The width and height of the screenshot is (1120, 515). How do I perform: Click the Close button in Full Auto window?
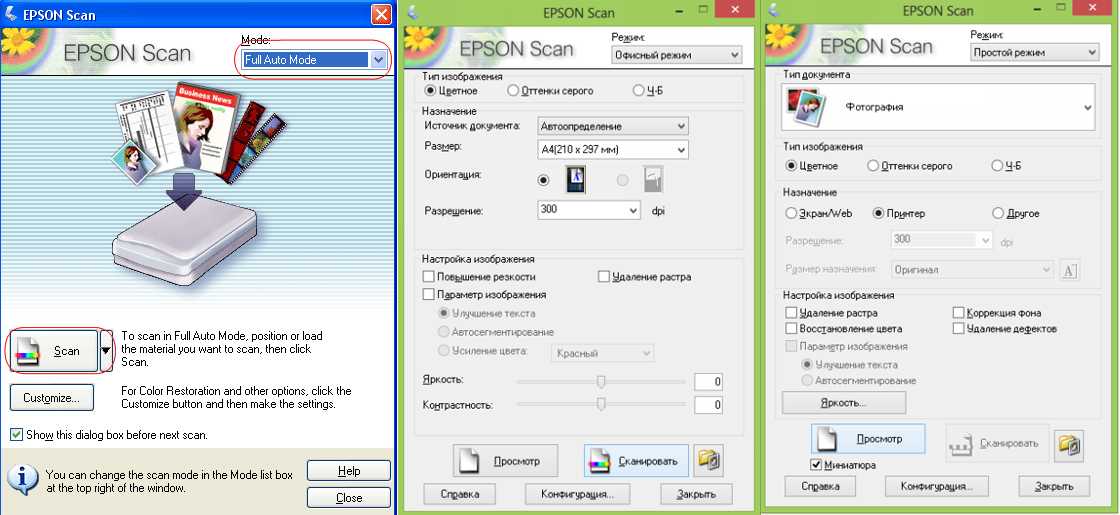(349, 497)
